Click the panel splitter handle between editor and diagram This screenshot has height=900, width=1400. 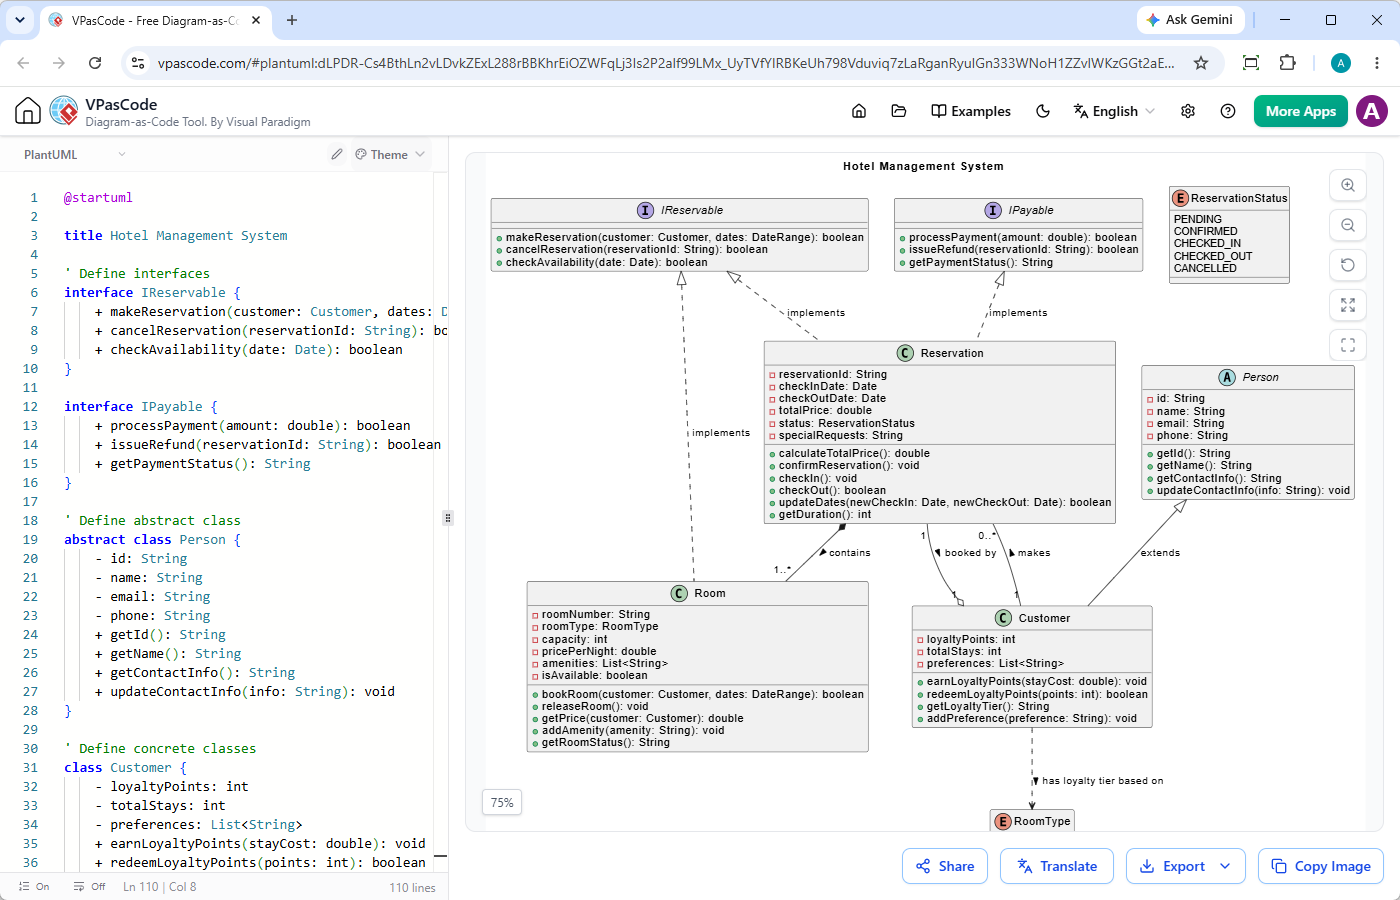[448, 518]
